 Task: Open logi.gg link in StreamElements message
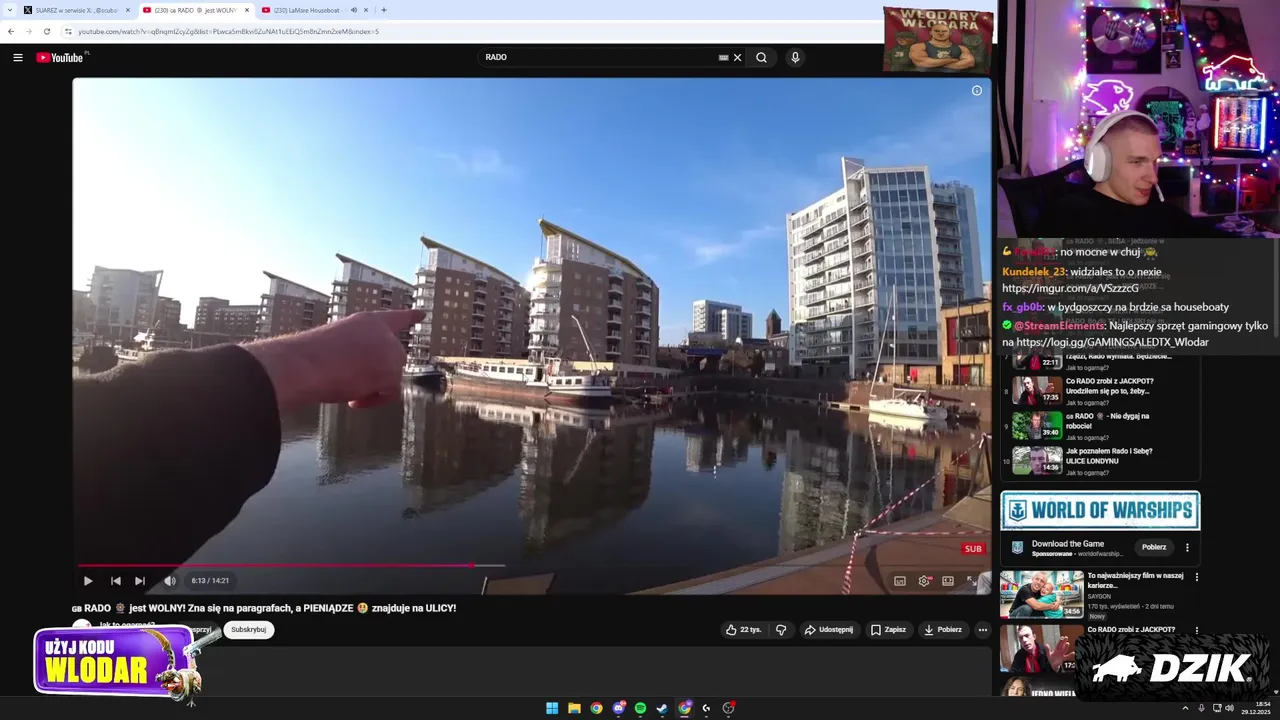pyautogui.click(x=1112, y=342)
